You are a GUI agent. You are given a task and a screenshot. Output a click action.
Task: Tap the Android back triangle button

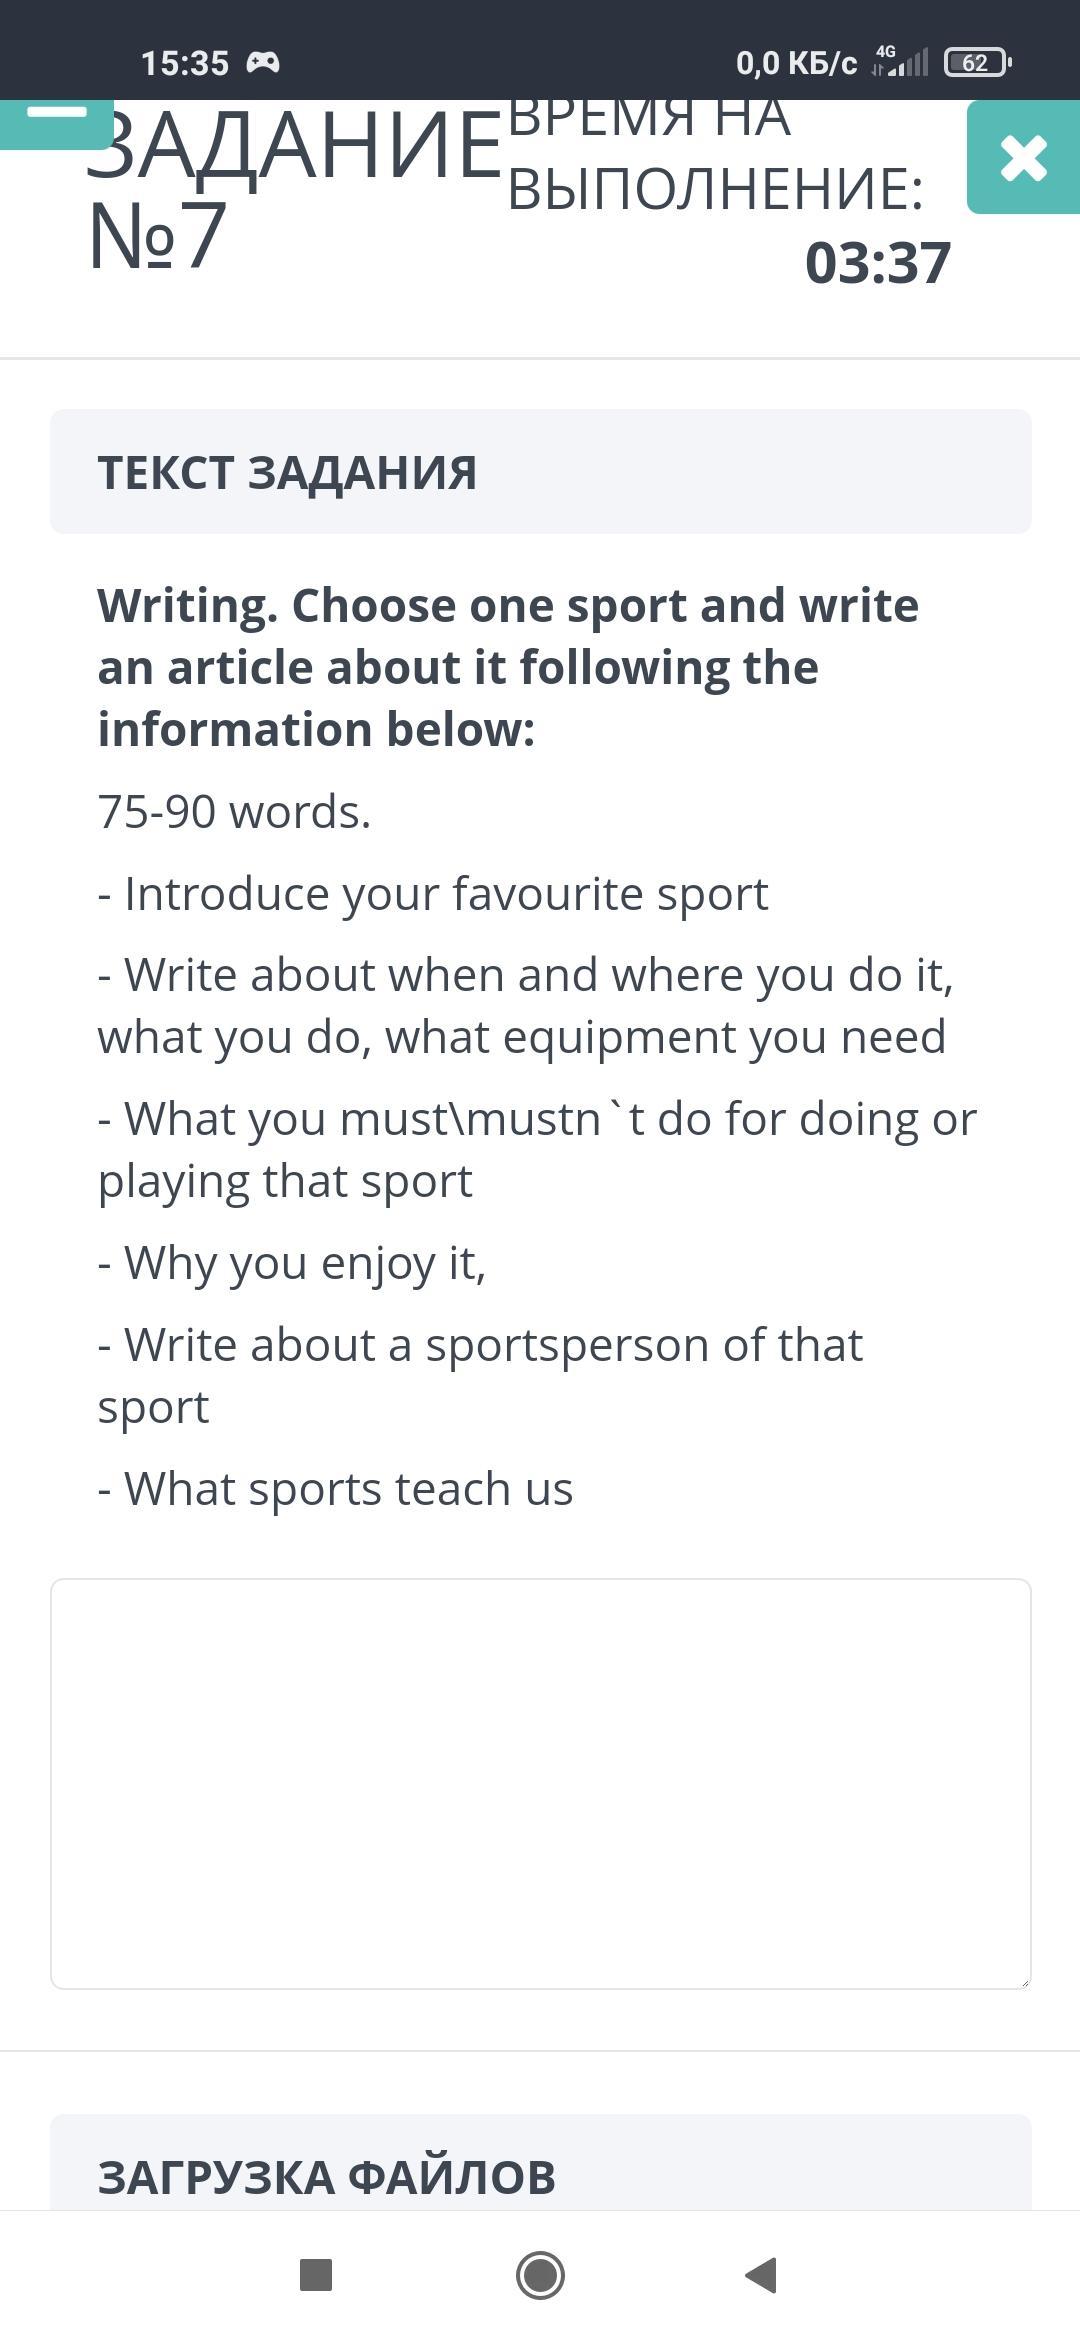(x=762, y=2275)
